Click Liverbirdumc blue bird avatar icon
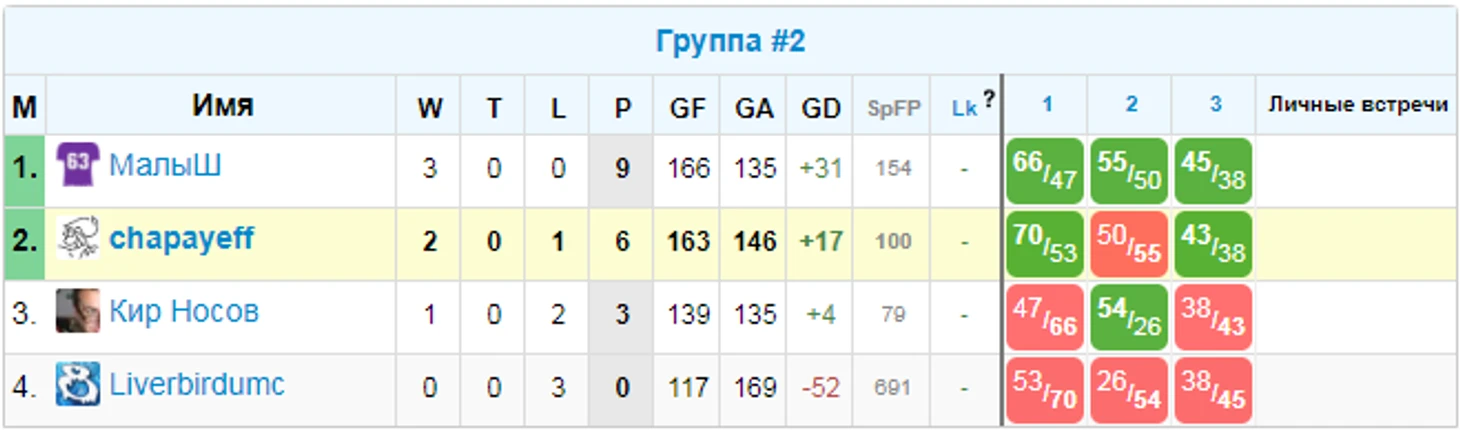 77,385
